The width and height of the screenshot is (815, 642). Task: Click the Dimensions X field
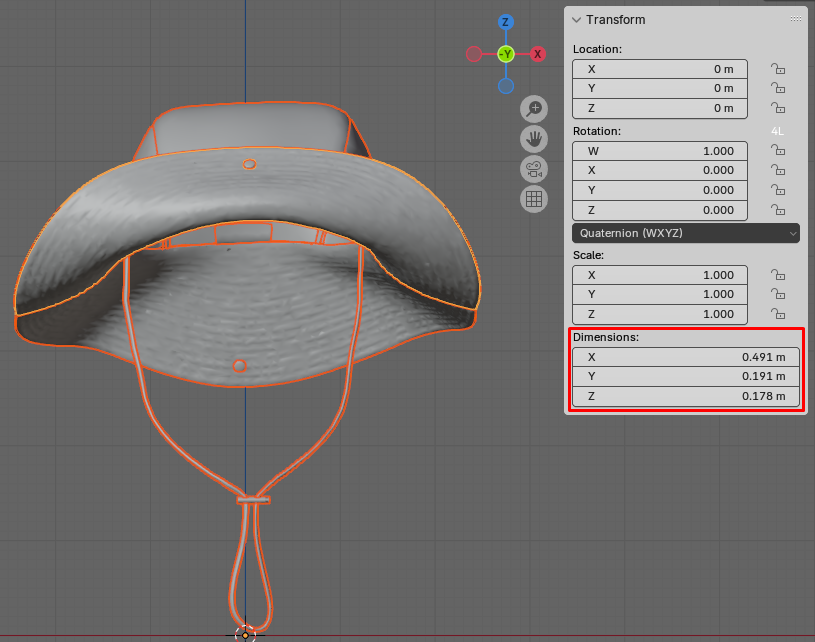pyautogui.click(x=686, y=357)
